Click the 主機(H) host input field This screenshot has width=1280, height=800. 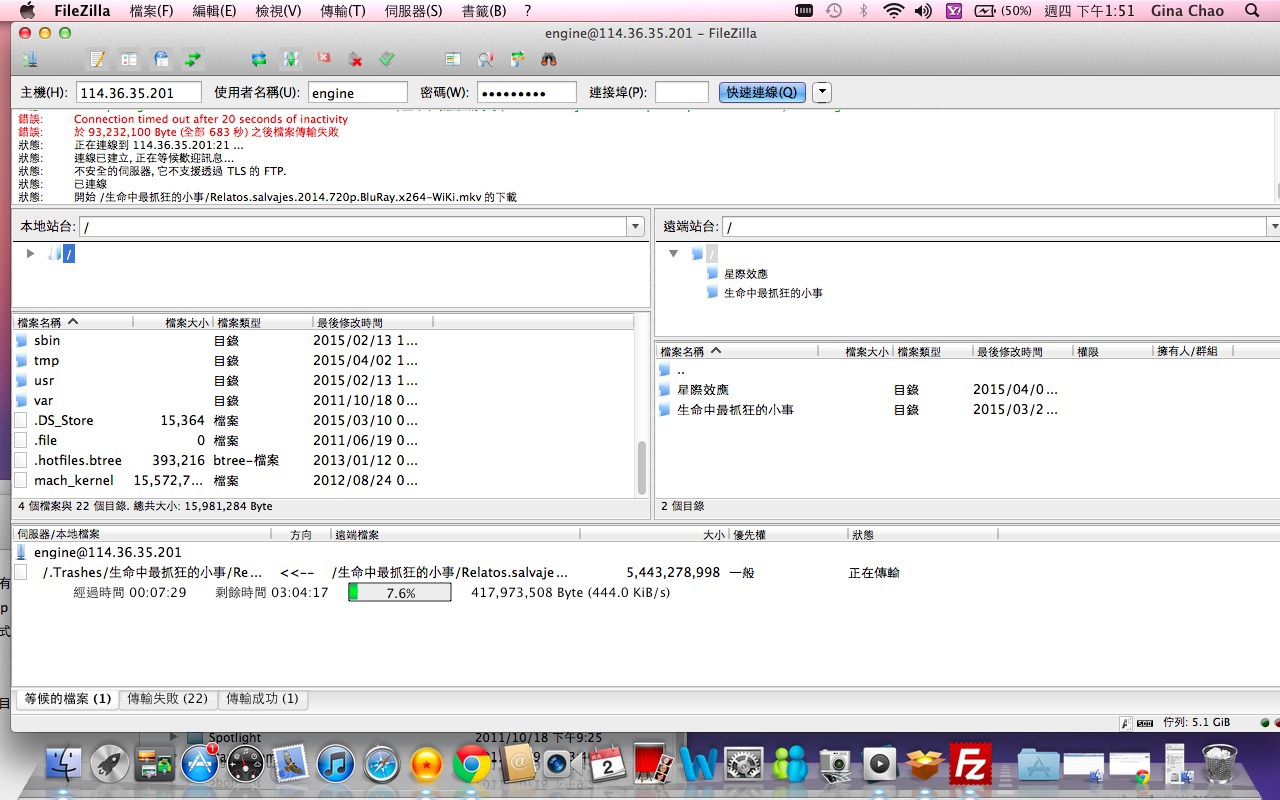pos(138,92)
